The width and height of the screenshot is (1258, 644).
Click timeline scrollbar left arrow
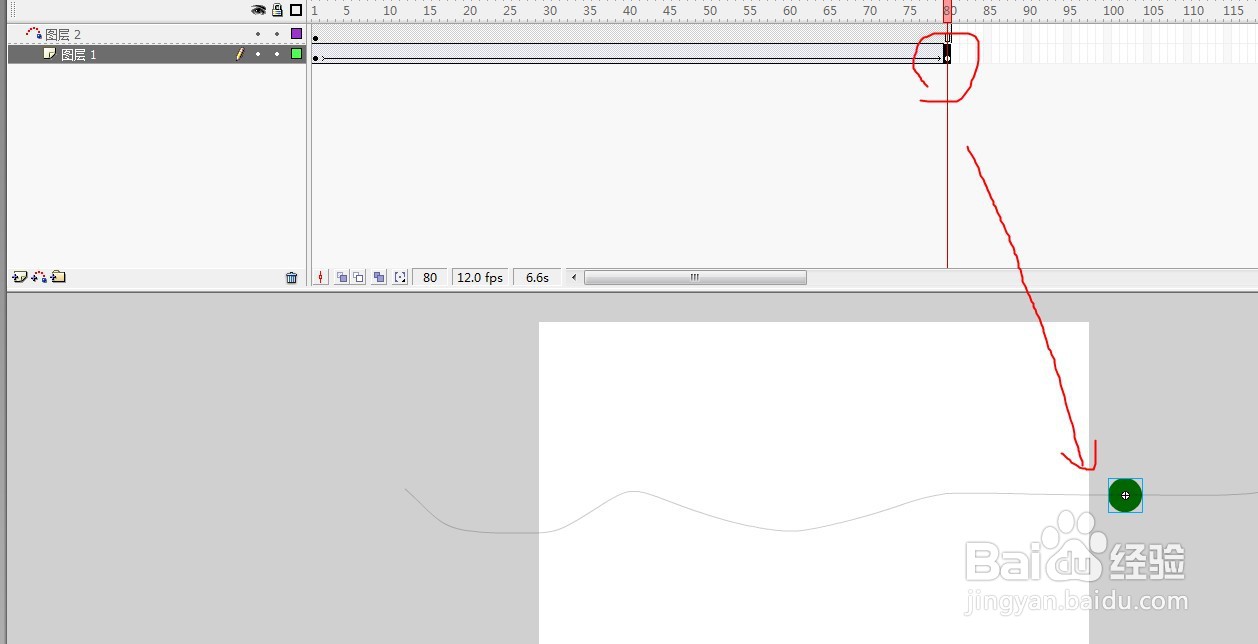[574, 277]
